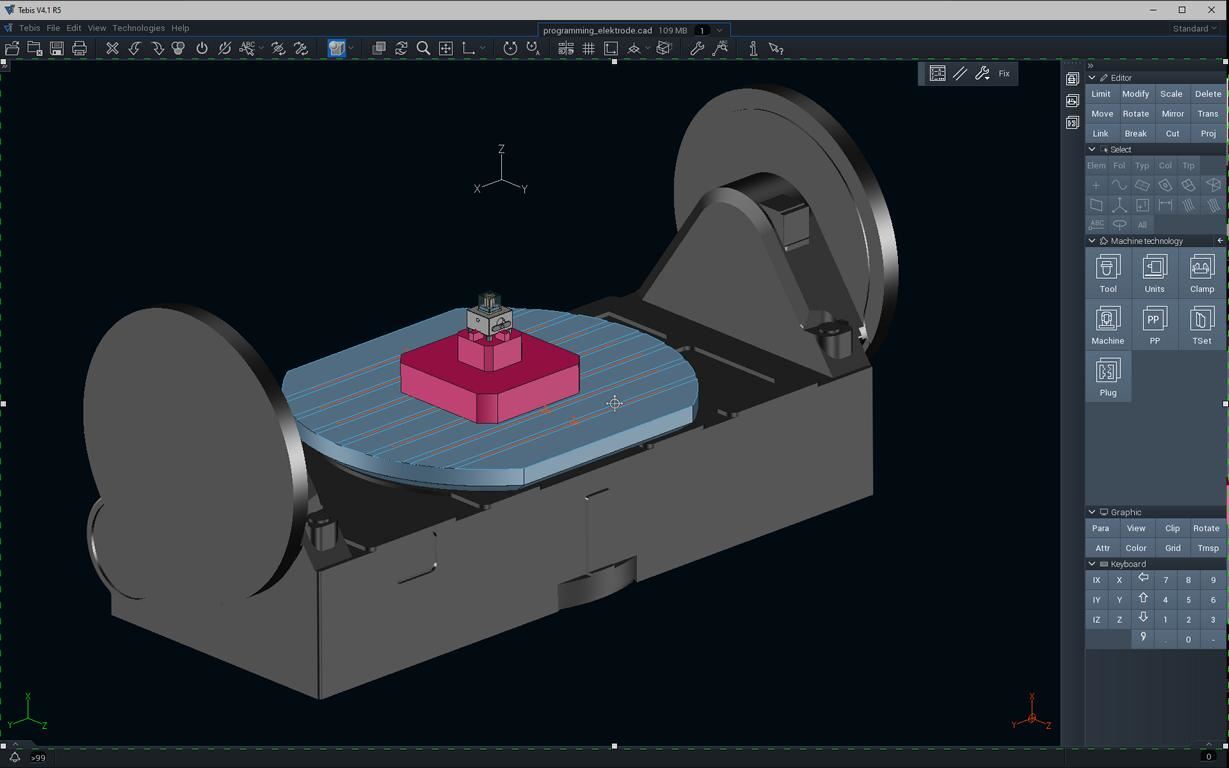Open the Technologies menu
Screen dimensions: 1229x768
coord(138,28)
